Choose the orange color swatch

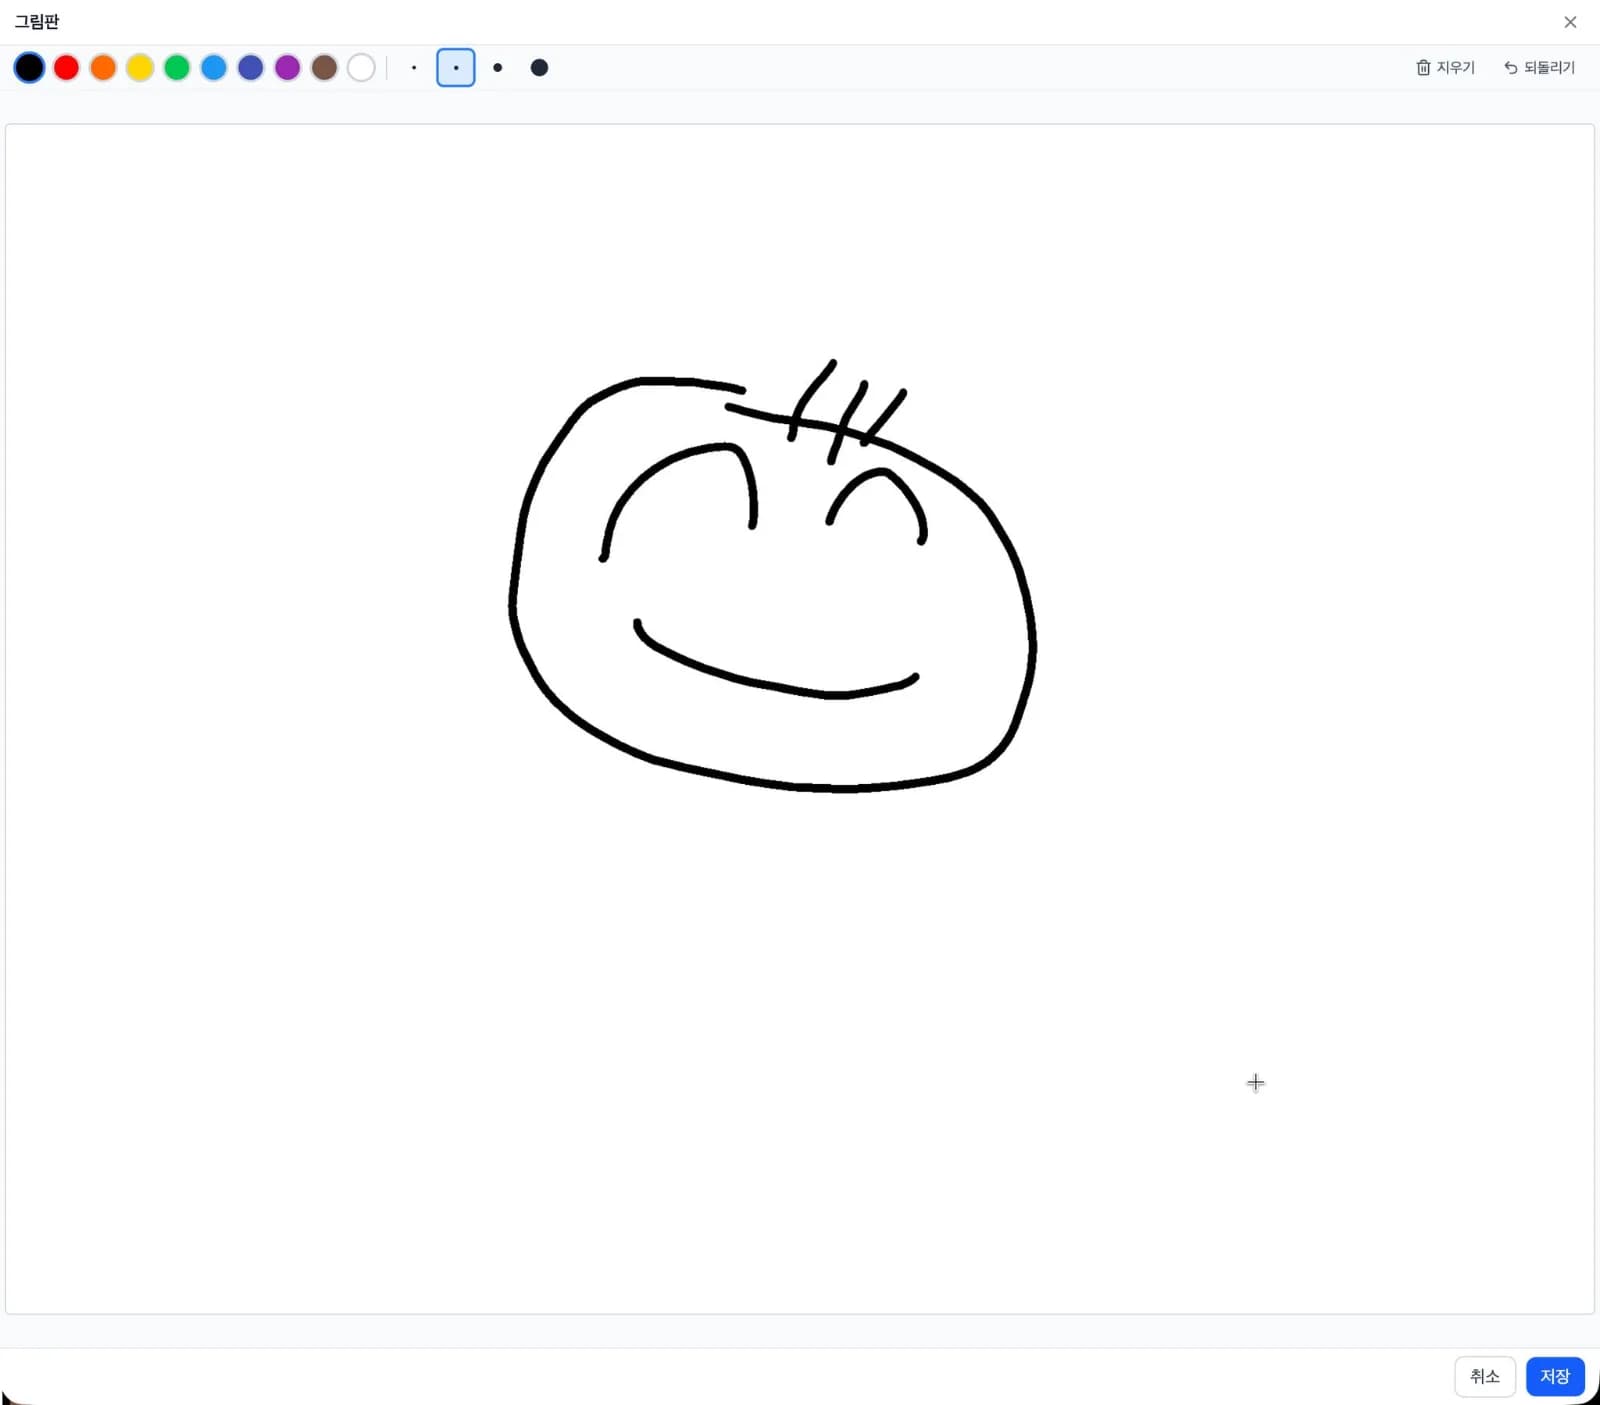coord(103,68)
